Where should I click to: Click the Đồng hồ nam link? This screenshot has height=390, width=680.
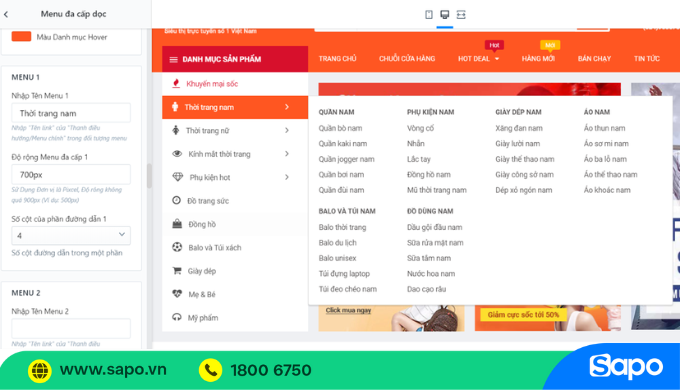tap(428, 174)
